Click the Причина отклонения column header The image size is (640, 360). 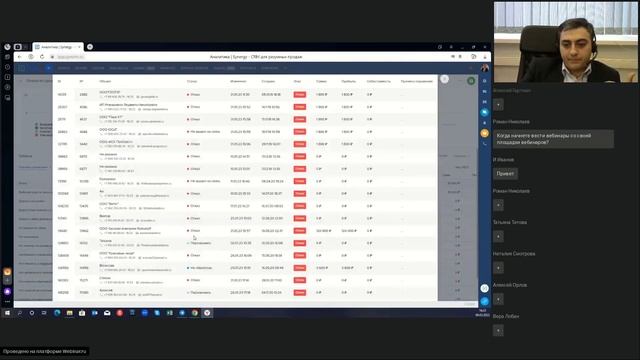click(x=416, y=82)
